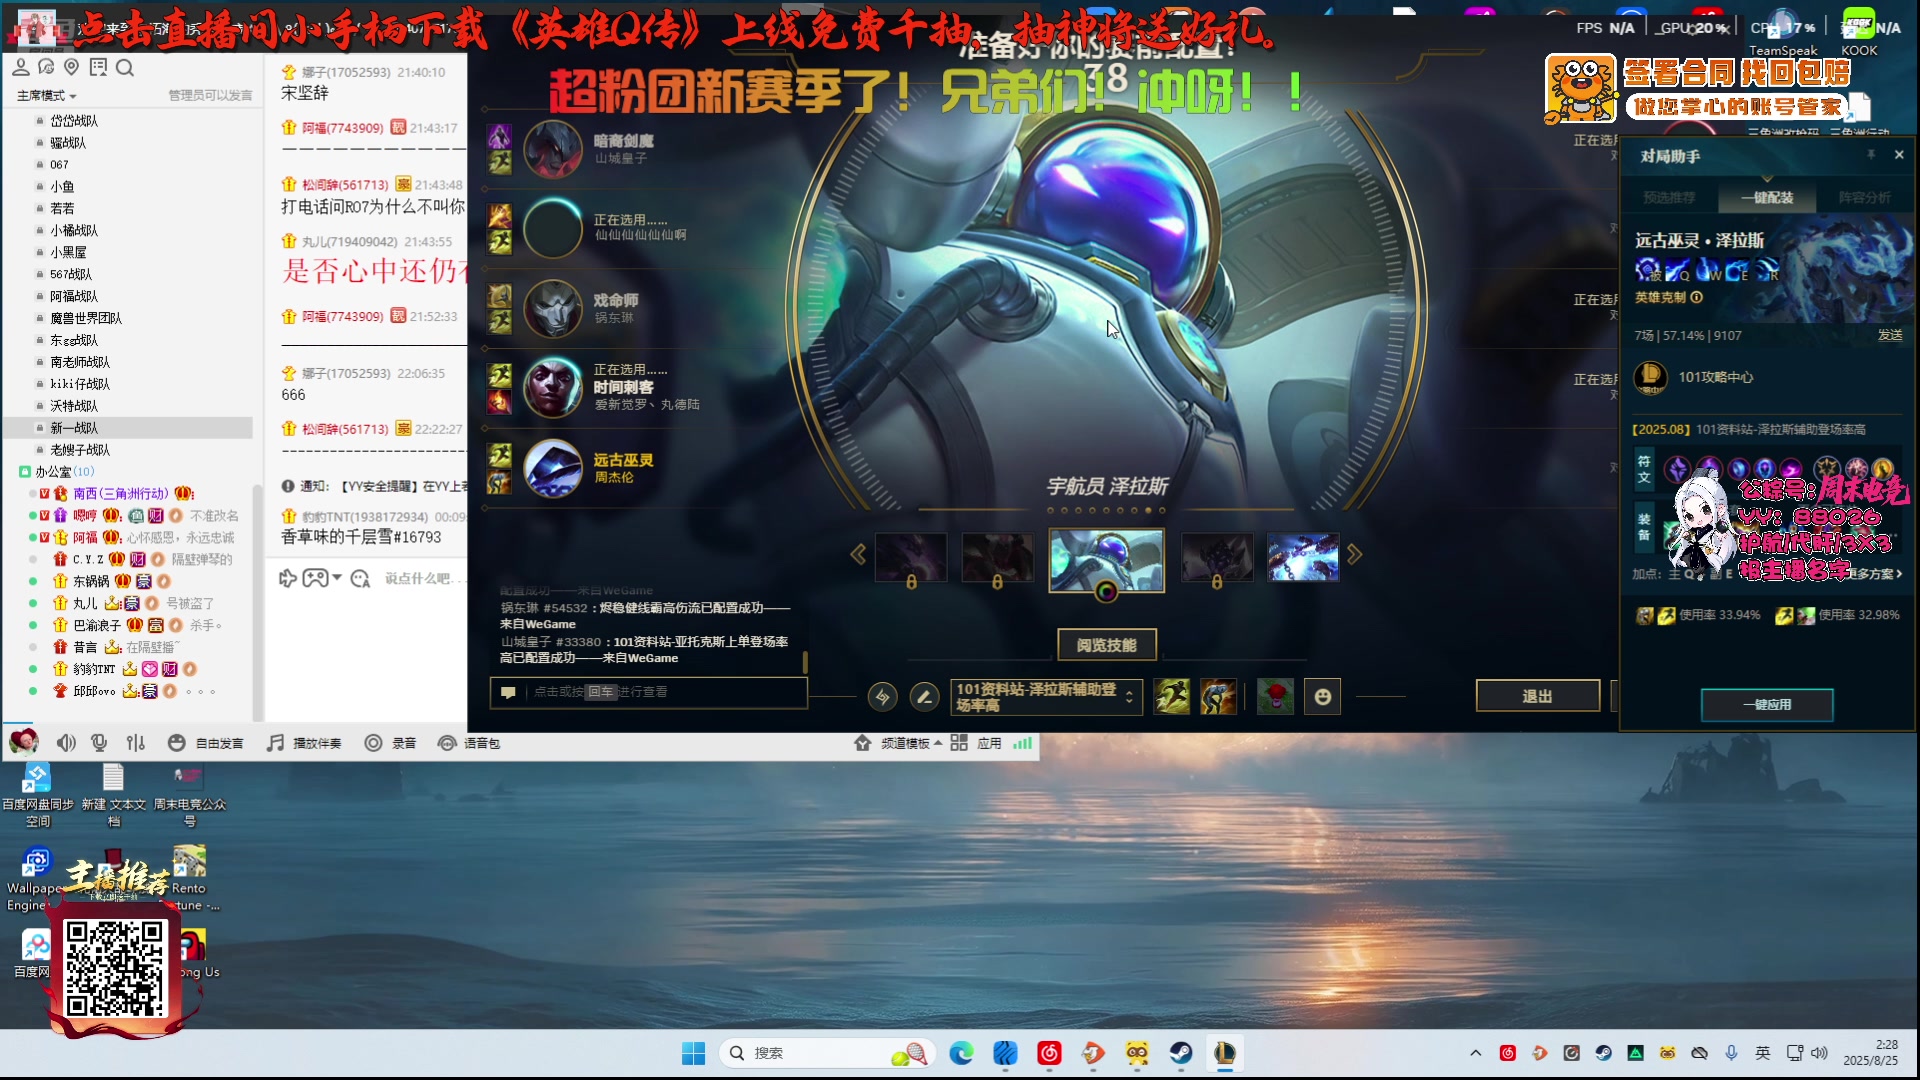The height and width of the screenshot is (1080, 1920).
Task: Click the search magnifier in YY toolbar
Action: [125, 67]
